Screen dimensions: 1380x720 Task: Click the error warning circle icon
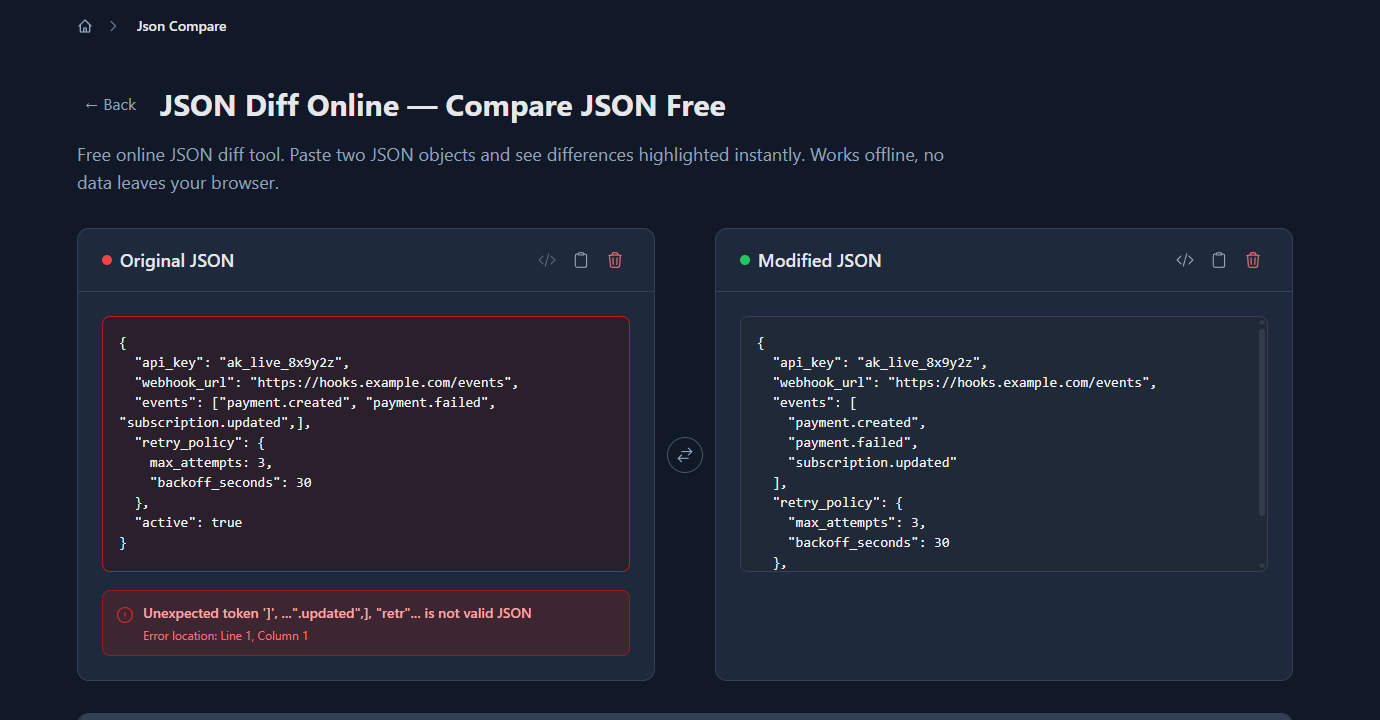click(125, 615)
